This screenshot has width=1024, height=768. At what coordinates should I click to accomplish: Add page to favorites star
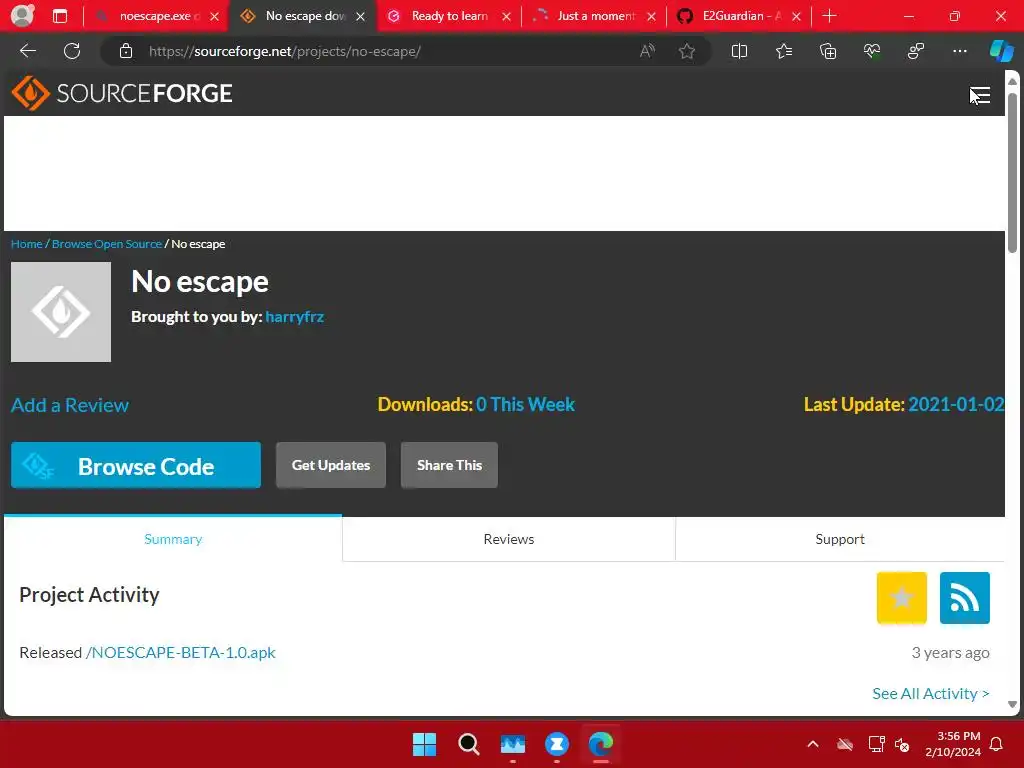[686, 51]
